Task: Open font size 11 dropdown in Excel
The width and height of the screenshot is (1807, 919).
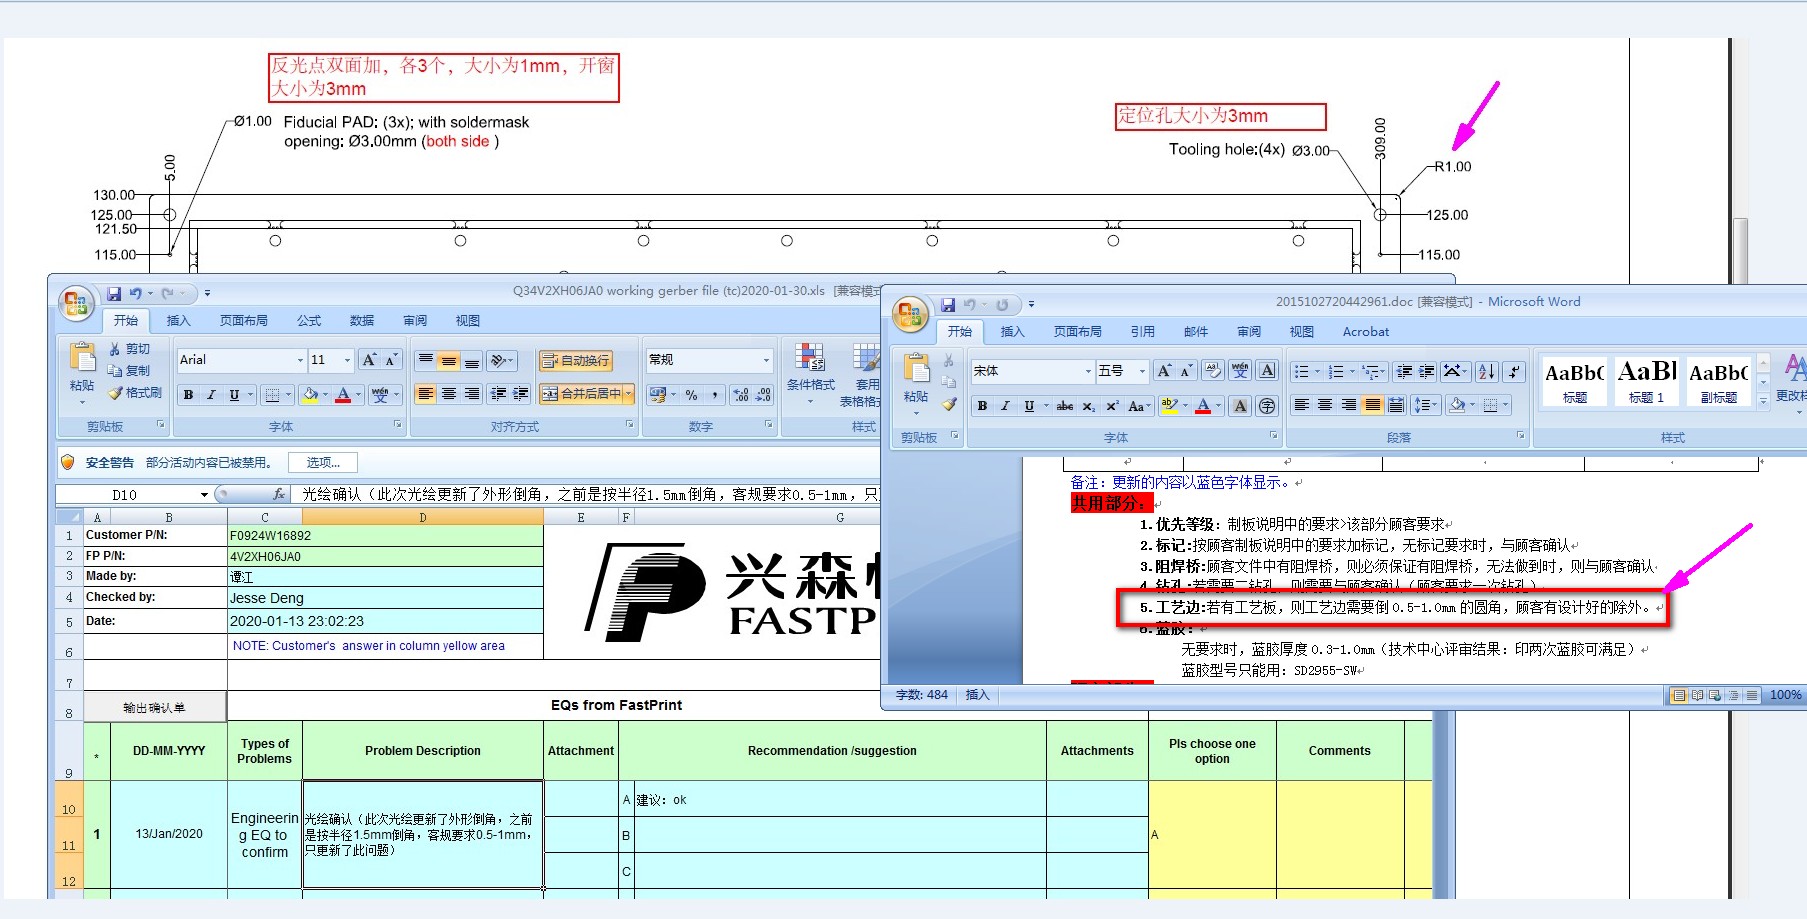Action: [x=347, y=360]
